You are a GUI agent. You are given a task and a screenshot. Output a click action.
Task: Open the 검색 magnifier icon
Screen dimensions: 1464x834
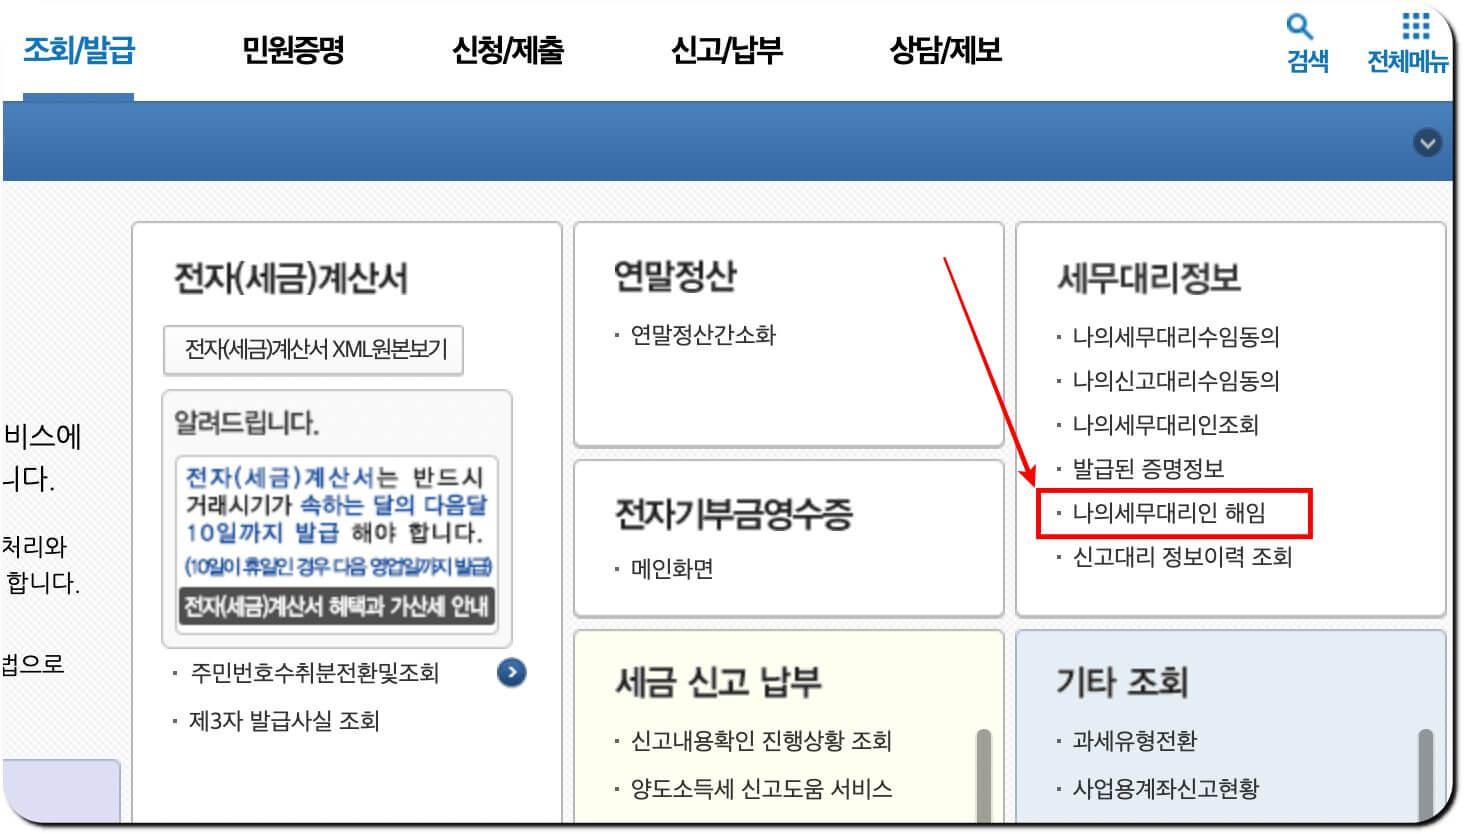tap(1299, 26)
